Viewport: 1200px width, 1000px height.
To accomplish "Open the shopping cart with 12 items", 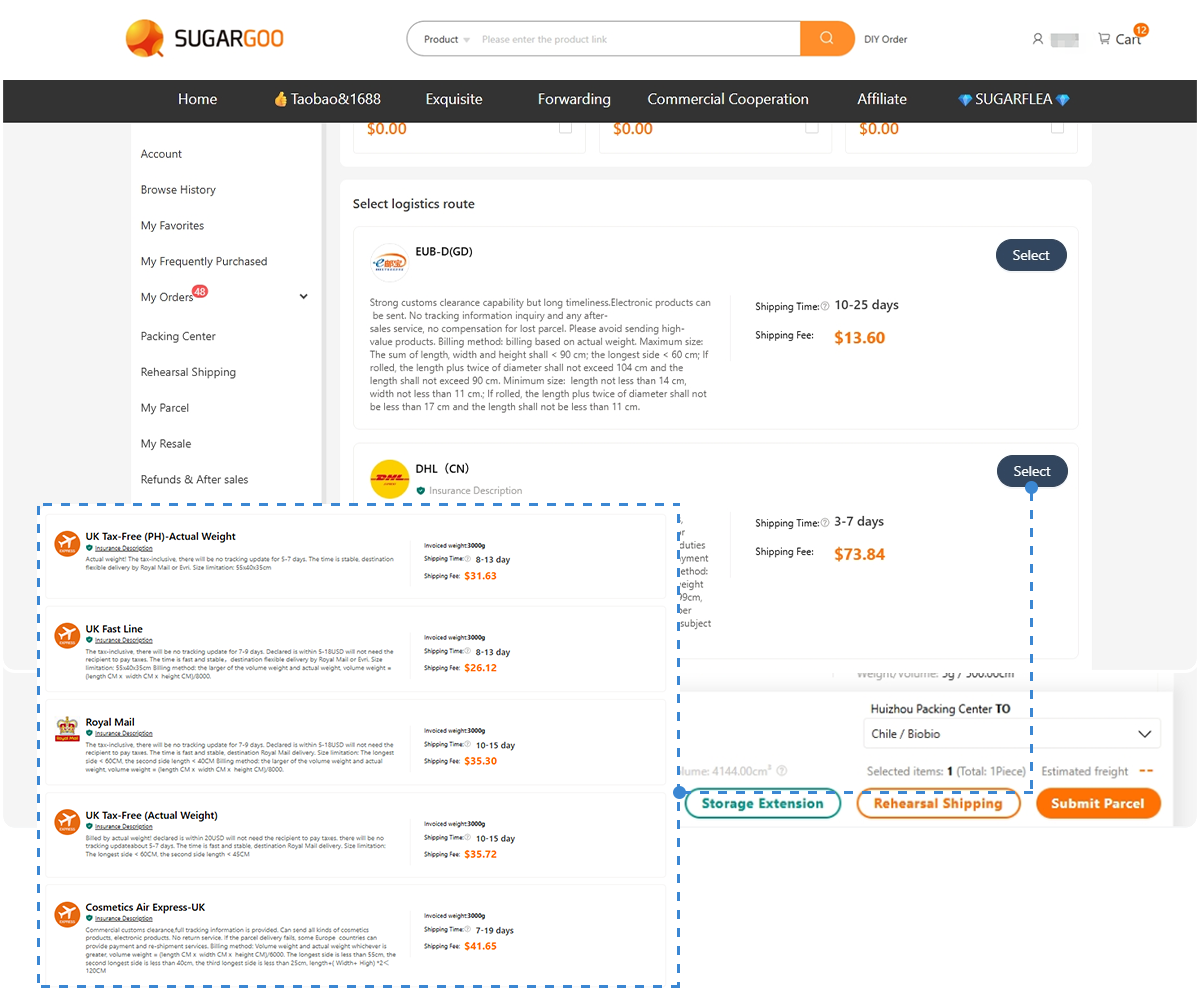I will tap(1122, 40).
